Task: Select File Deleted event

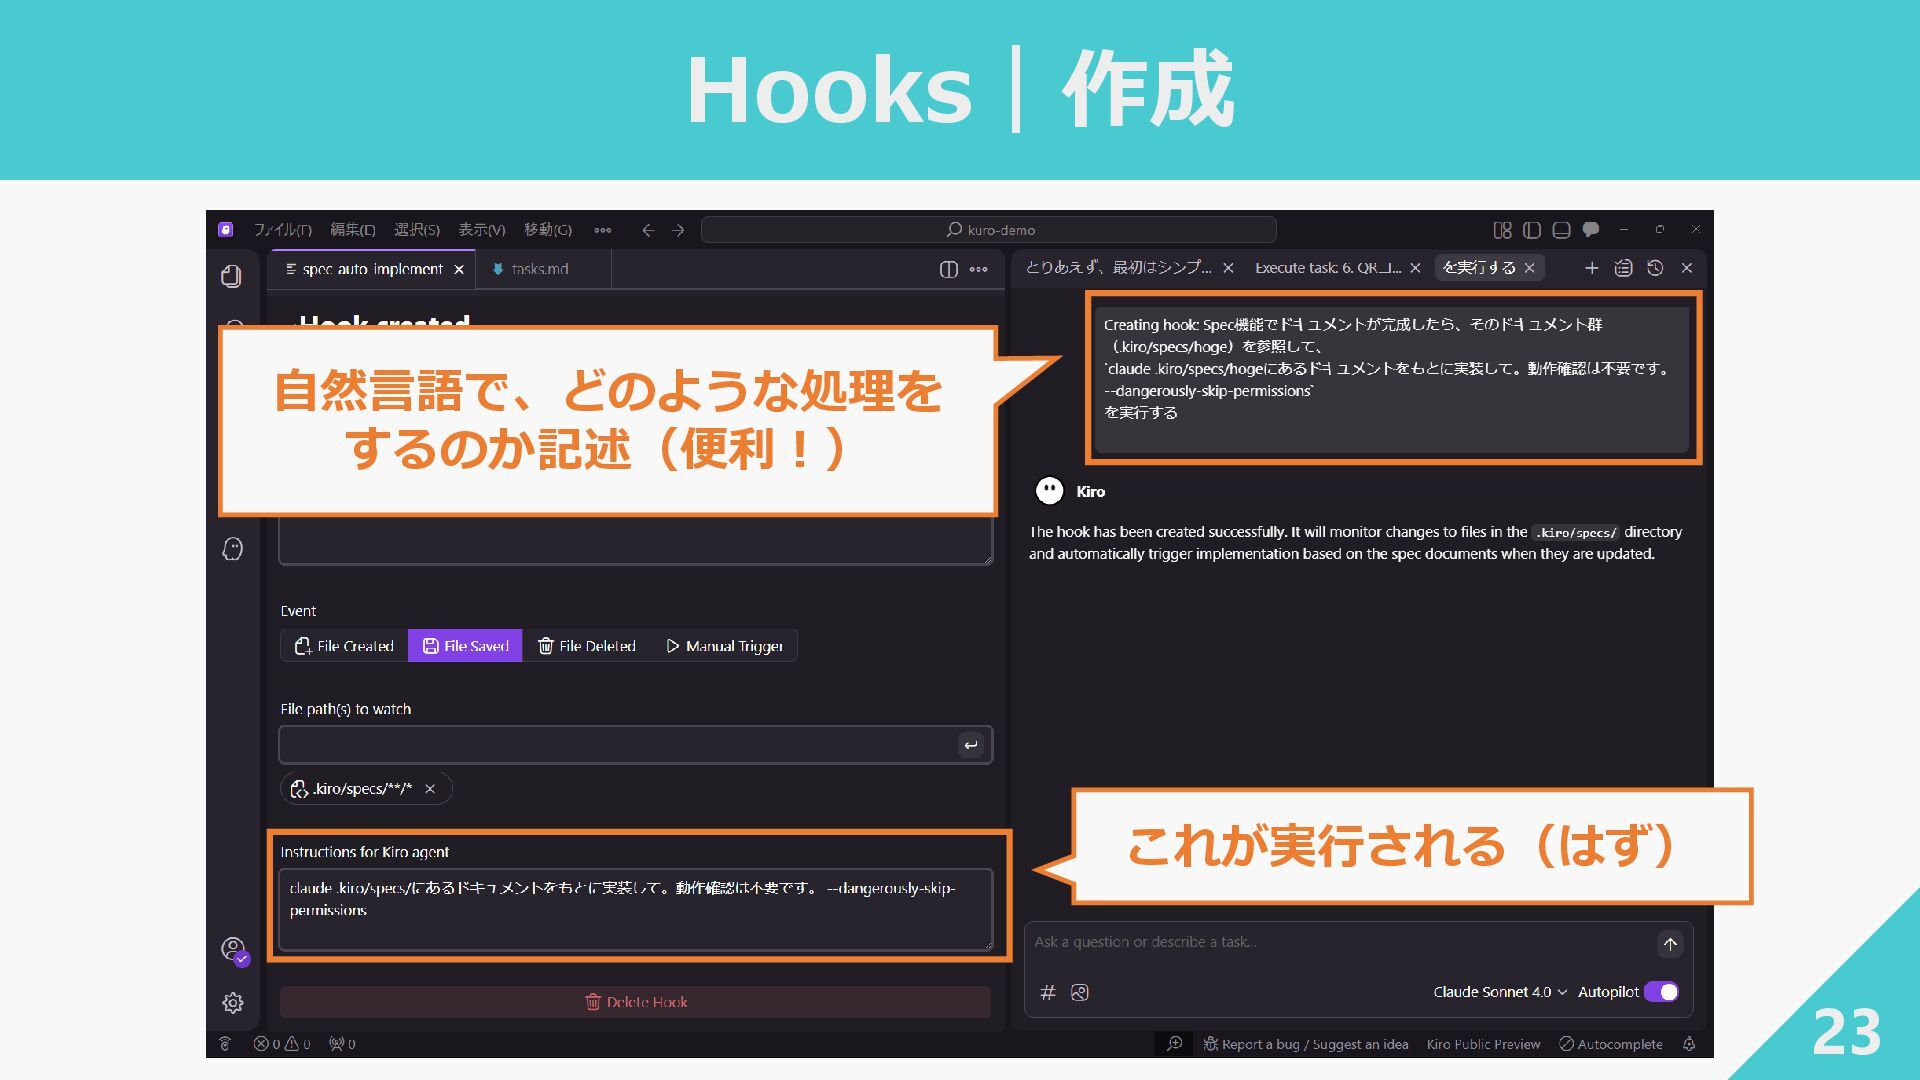Action: coord(587,646)
